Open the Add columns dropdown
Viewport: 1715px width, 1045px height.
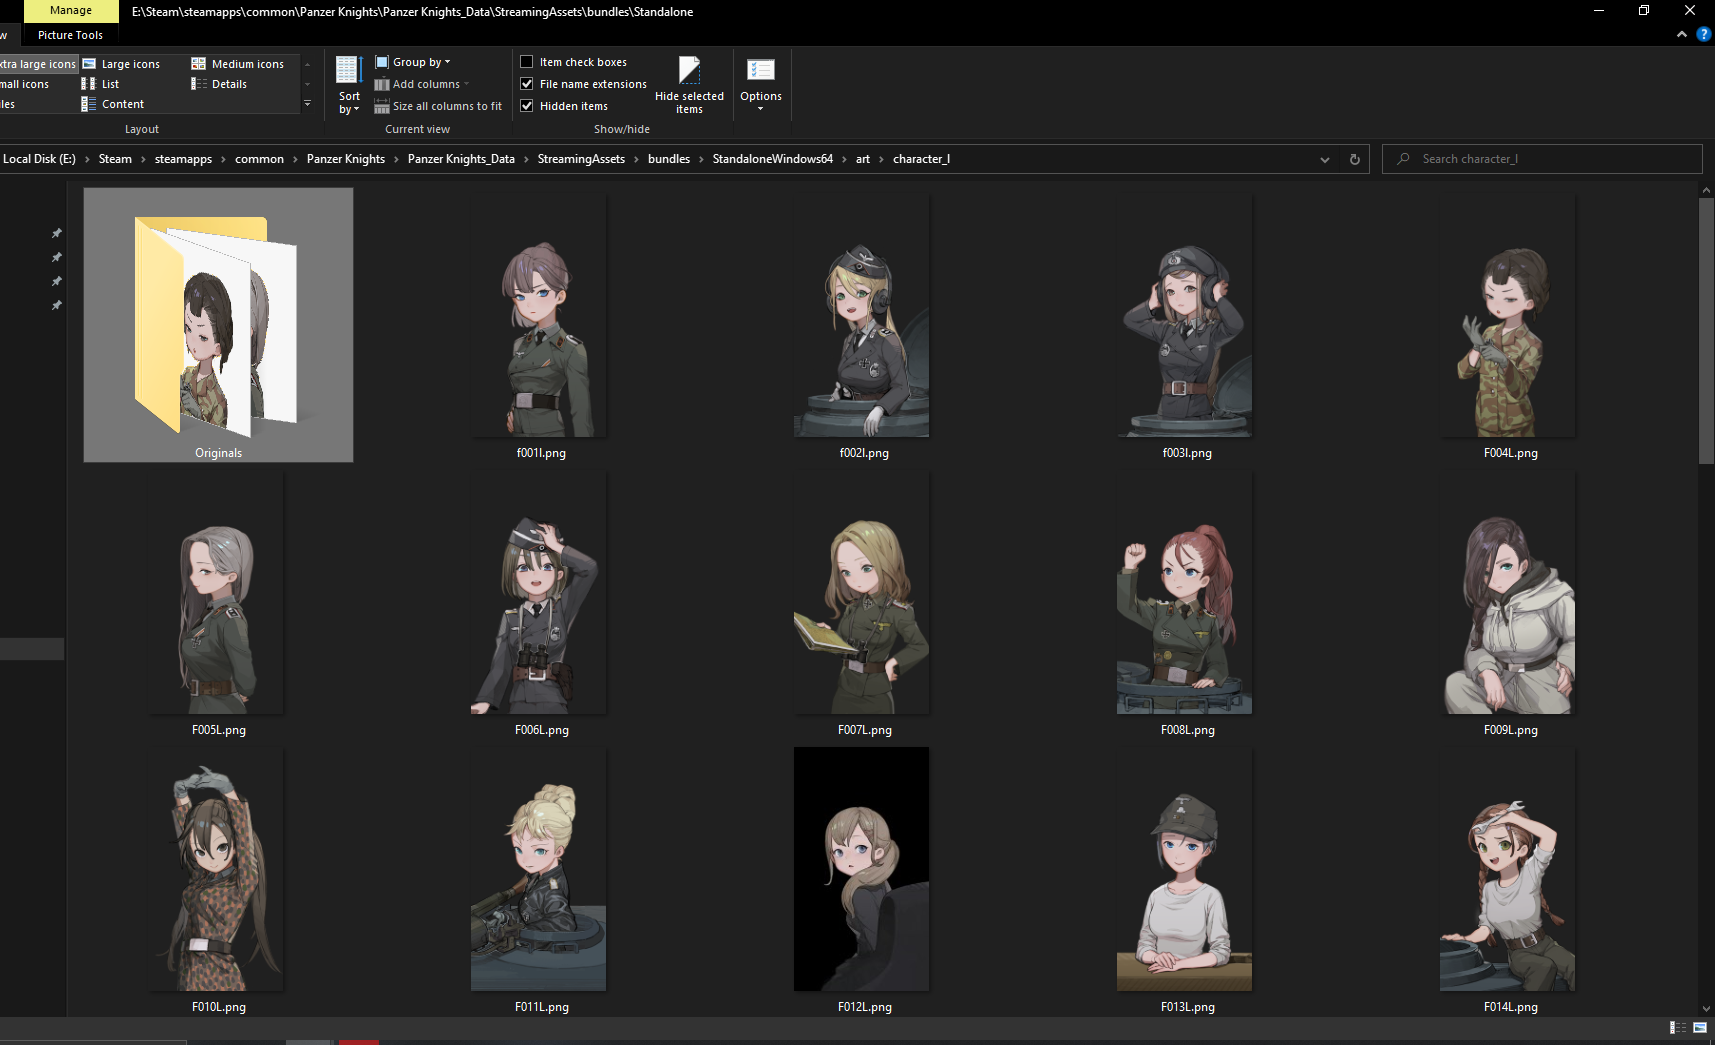[x=422, y=84]
